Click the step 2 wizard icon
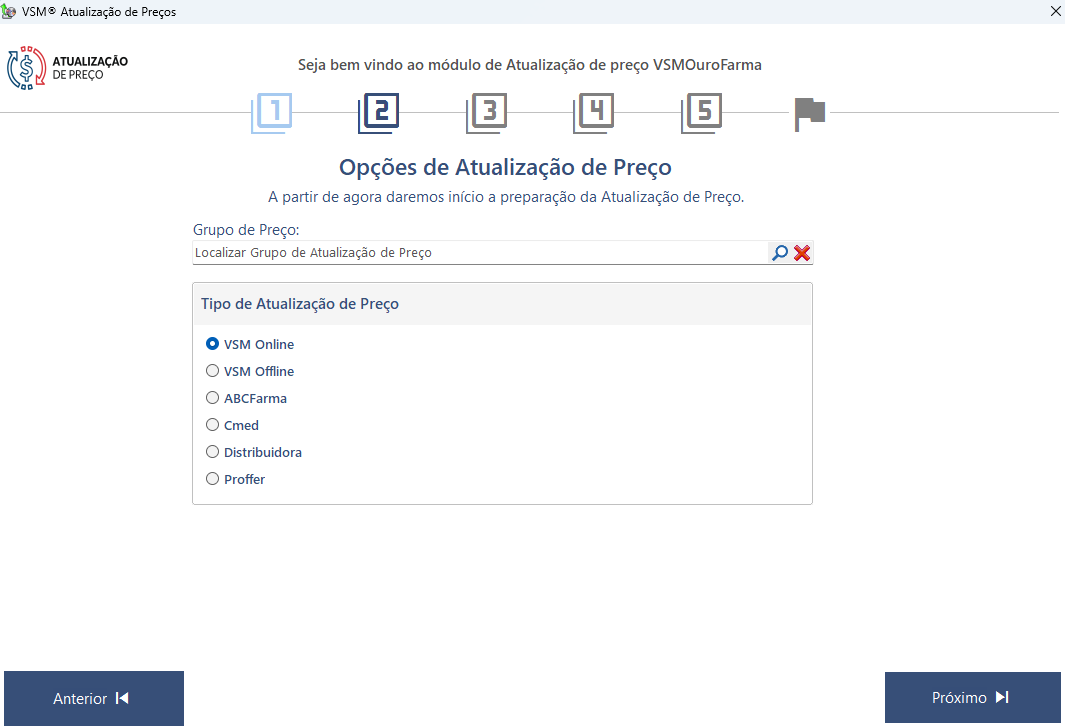Viewport: 1065px width, 726px height. click(x=379, y=113)
